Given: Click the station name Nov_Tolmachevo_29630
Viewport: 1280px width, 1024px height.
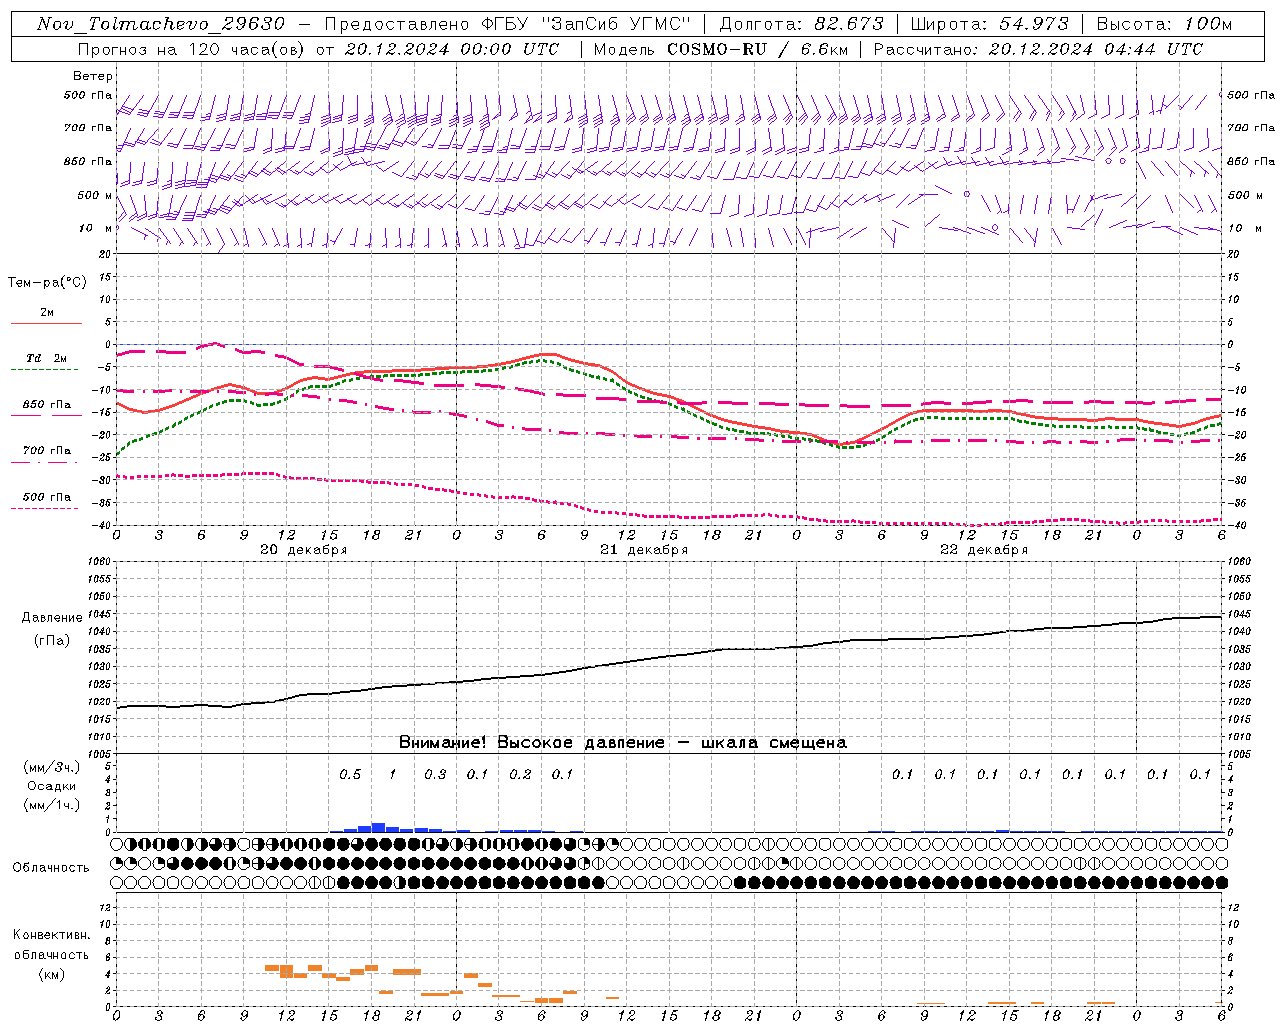Looking at the screenshot, I should pyautogui.click(x=160, y=24).
